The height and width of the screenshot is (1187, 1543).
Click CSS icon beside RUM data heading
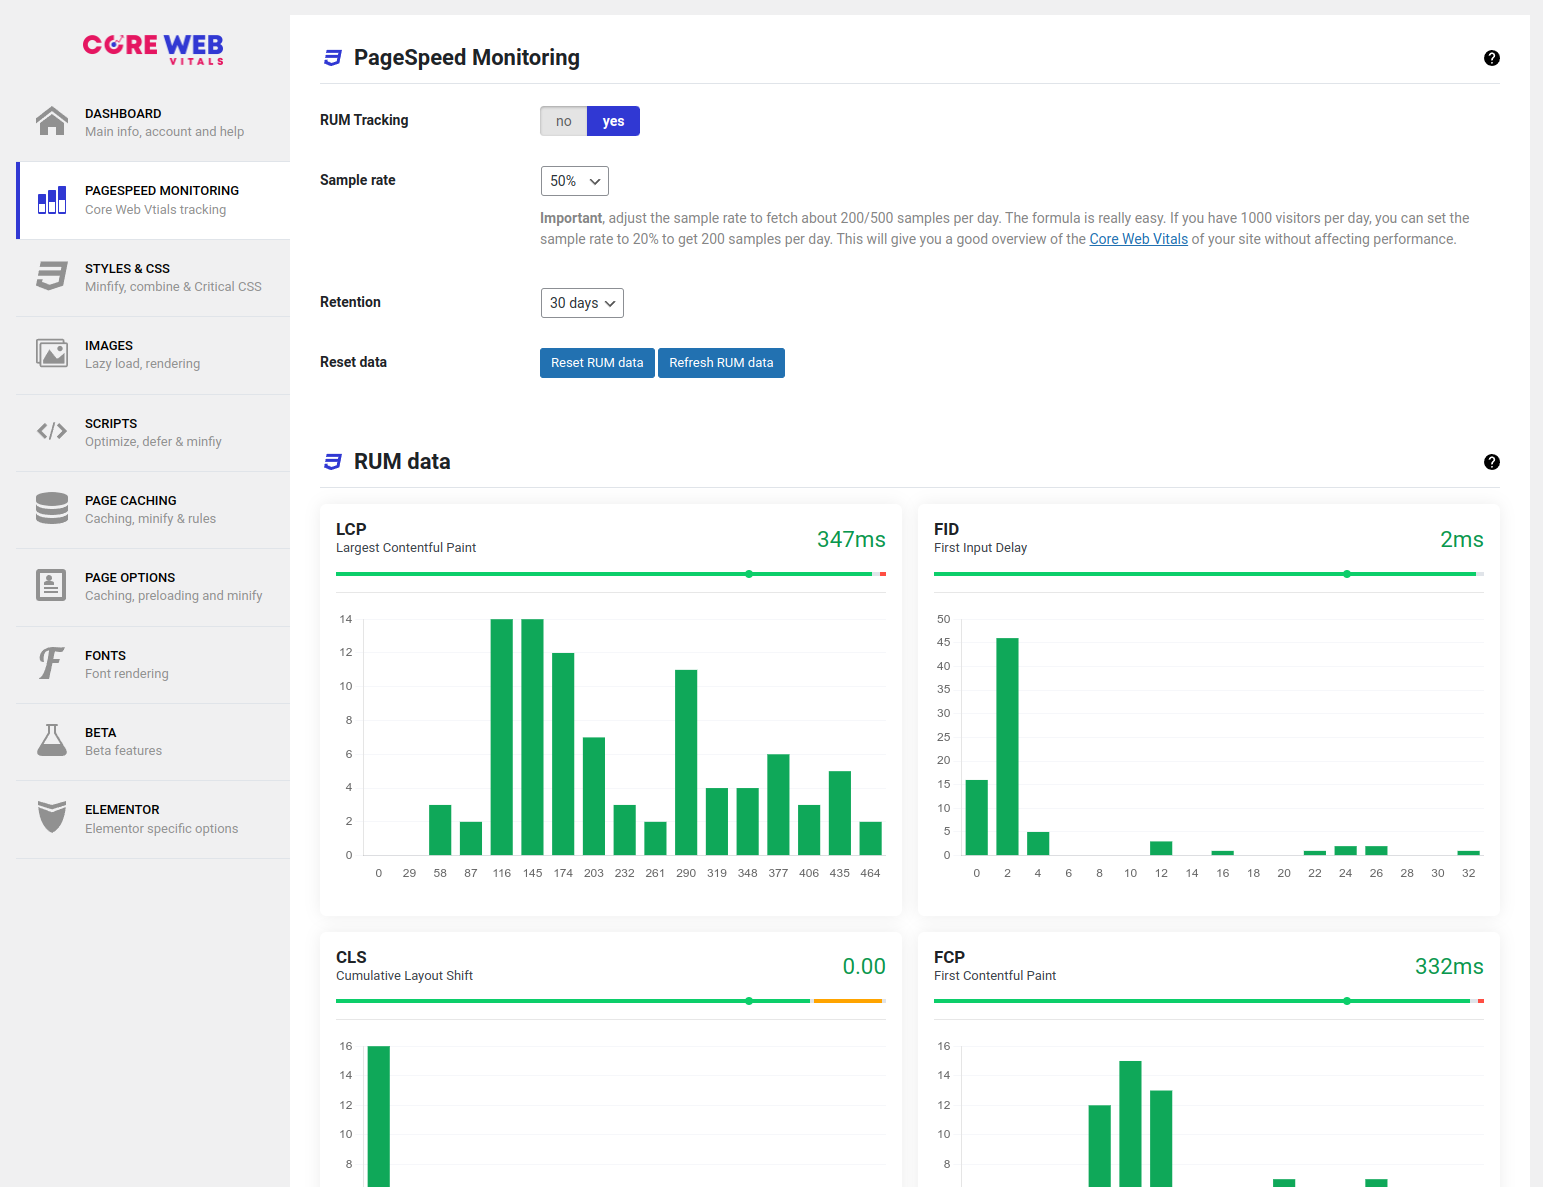tap(333, 462)
